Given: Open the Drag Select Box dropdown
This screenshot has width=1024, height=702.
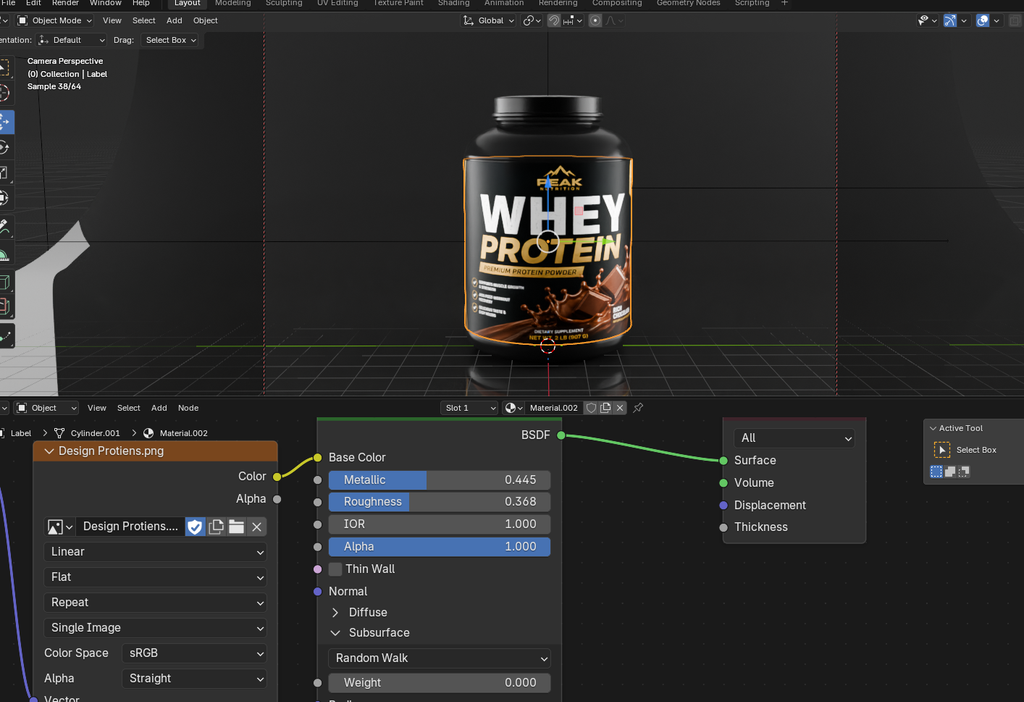Looking at the screenshot, I should [170, 40].
